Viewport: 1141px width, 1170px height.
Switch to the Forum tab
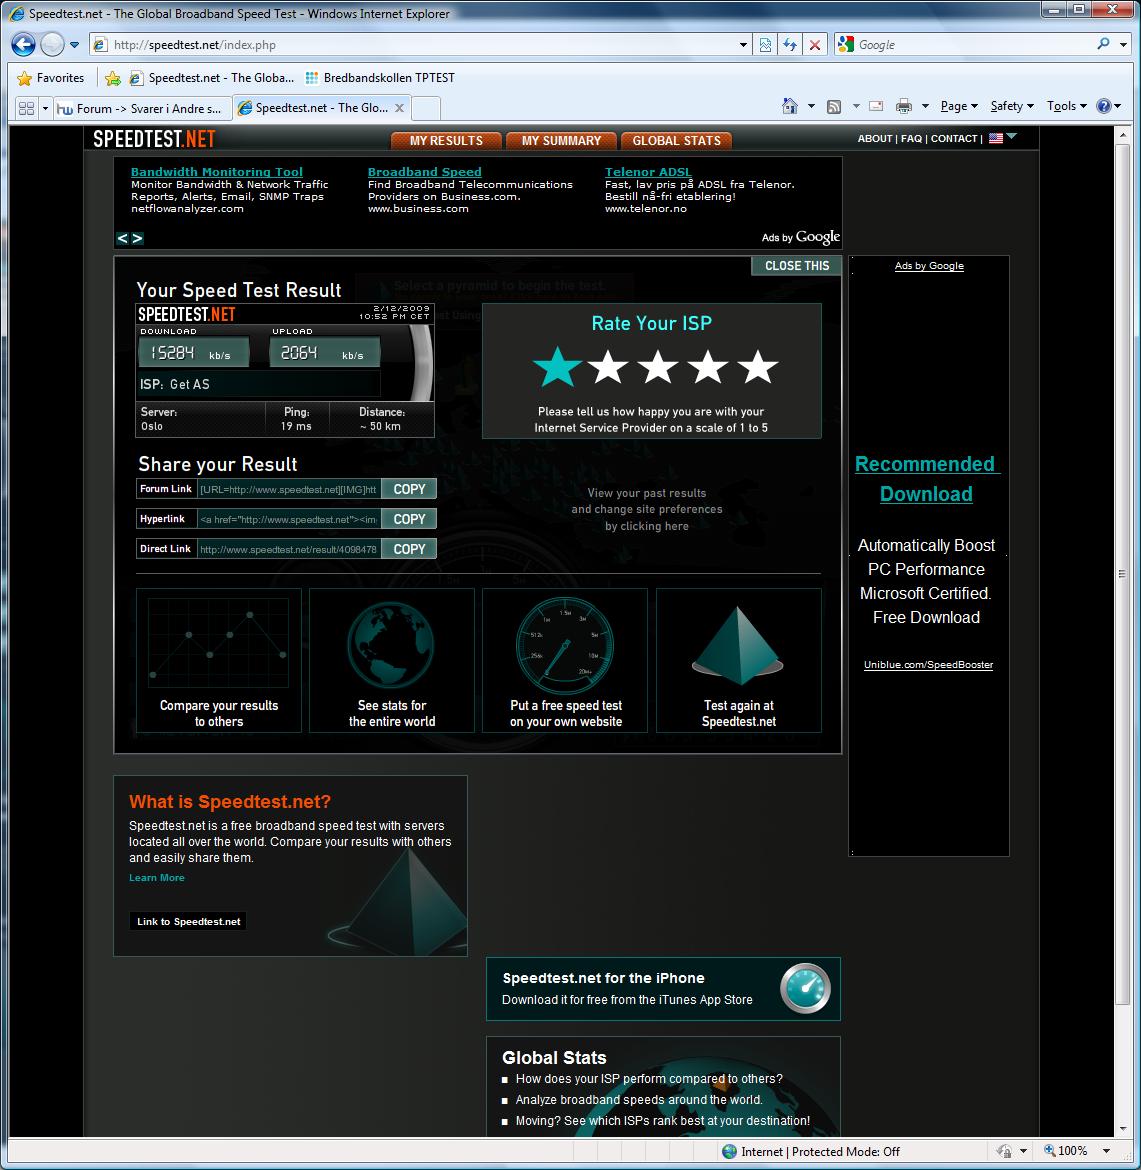click(x=140, y=108)
